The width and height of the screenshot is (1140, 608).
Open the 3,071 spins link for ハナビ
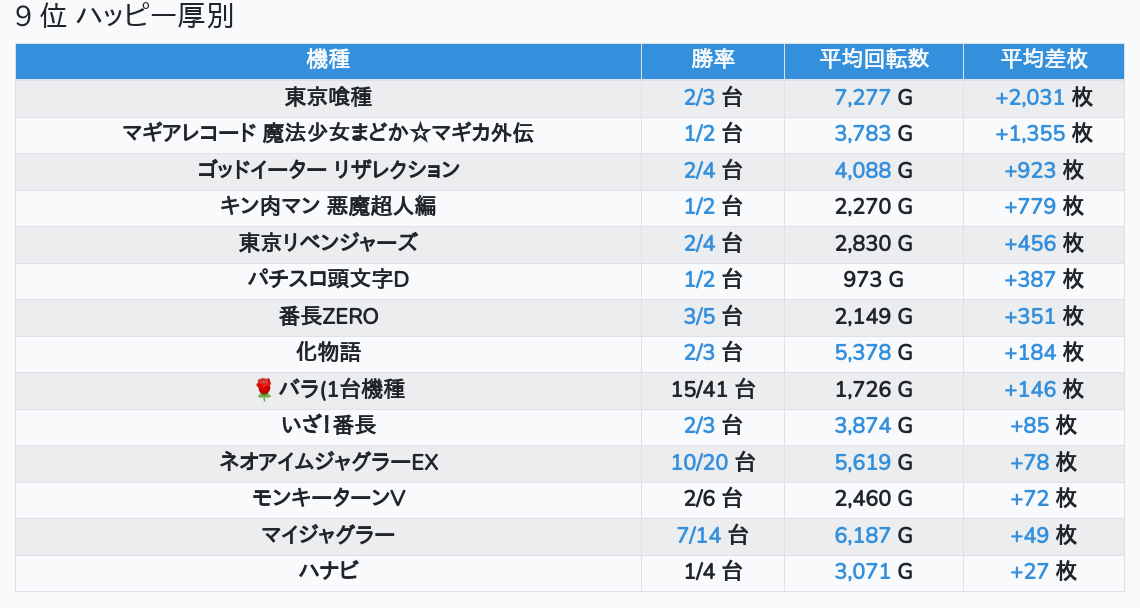pyautogui.click(x=862, y=572)
